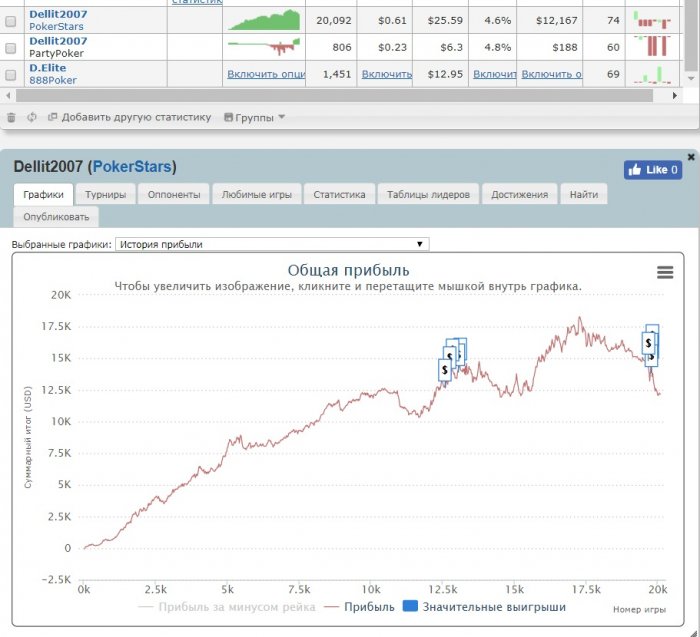Click the trash delete icon below table
The width and height of the screenshot is (700, 637).
pos(11,117)
